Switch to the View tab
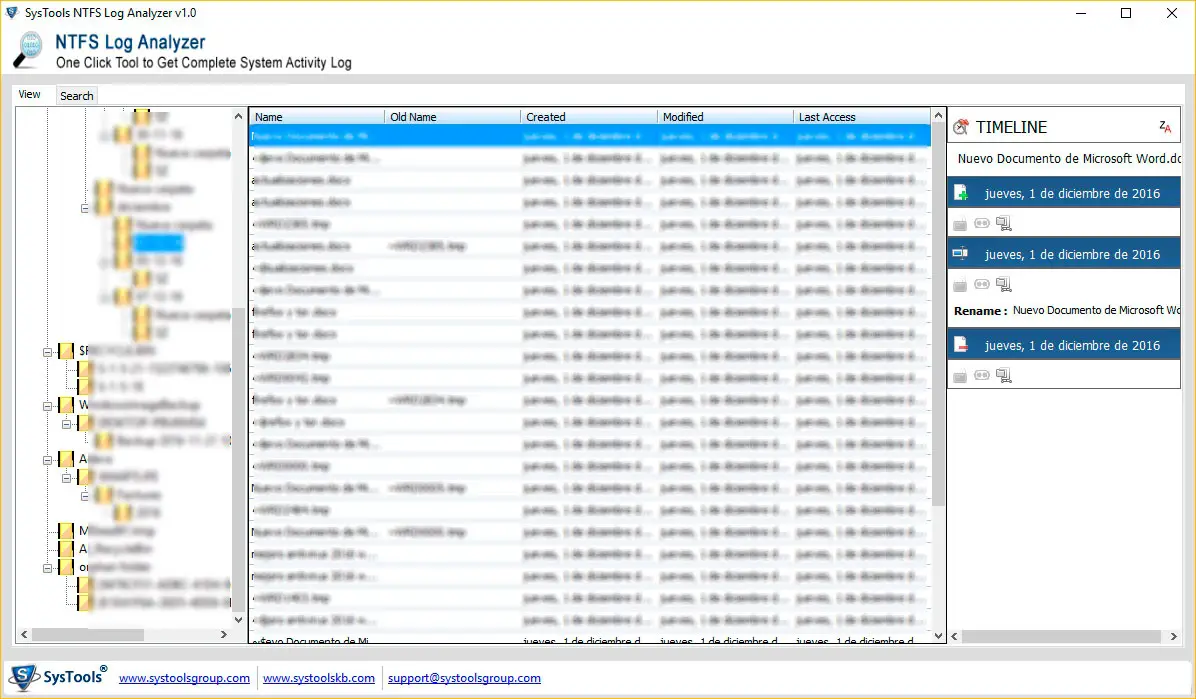 [x=30, y=95]
